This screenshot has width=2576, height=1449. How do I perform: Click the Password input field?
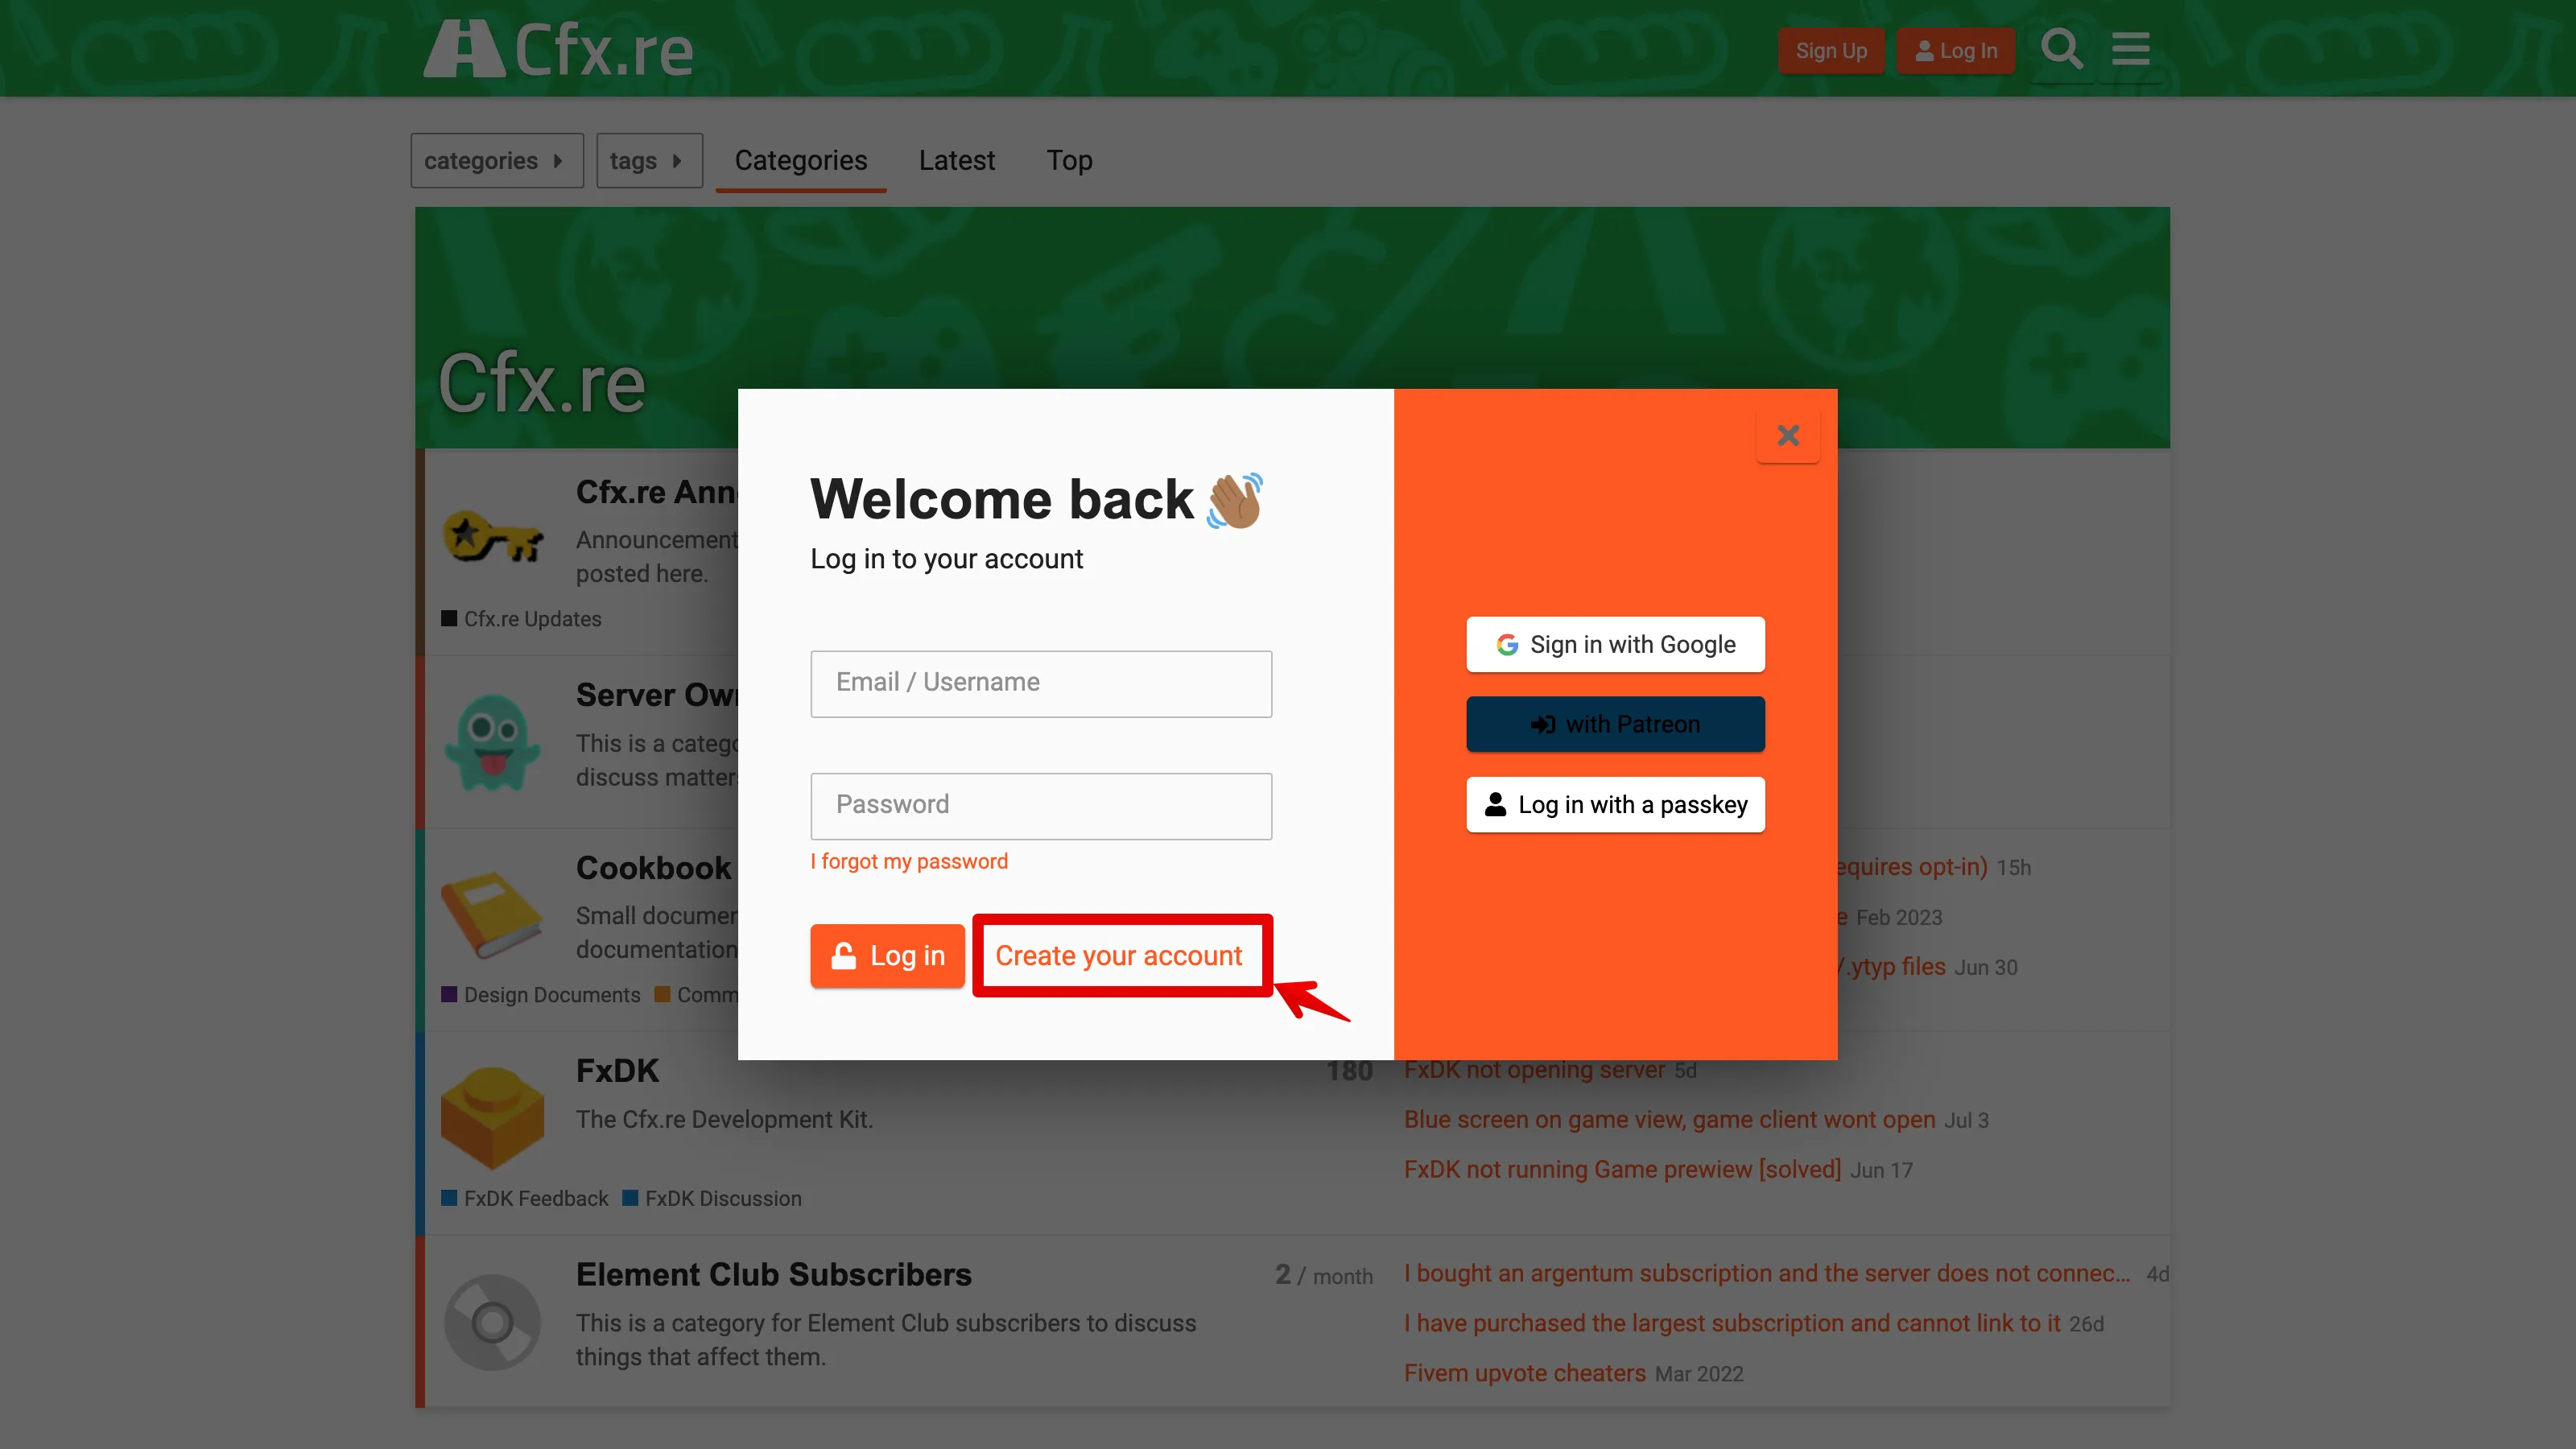[1040, 805]
